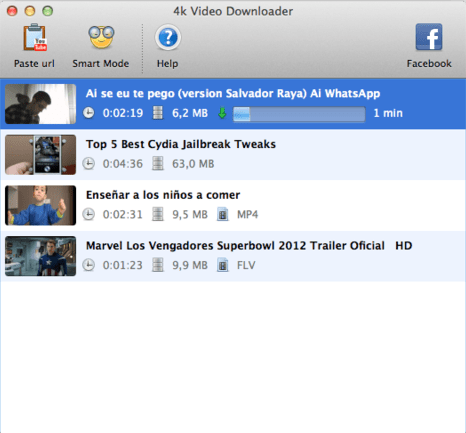The width and height of the screenshot is (466, 433).
Task: Click the size value '9,9 MB'
Action: click(x=190, y=265)
